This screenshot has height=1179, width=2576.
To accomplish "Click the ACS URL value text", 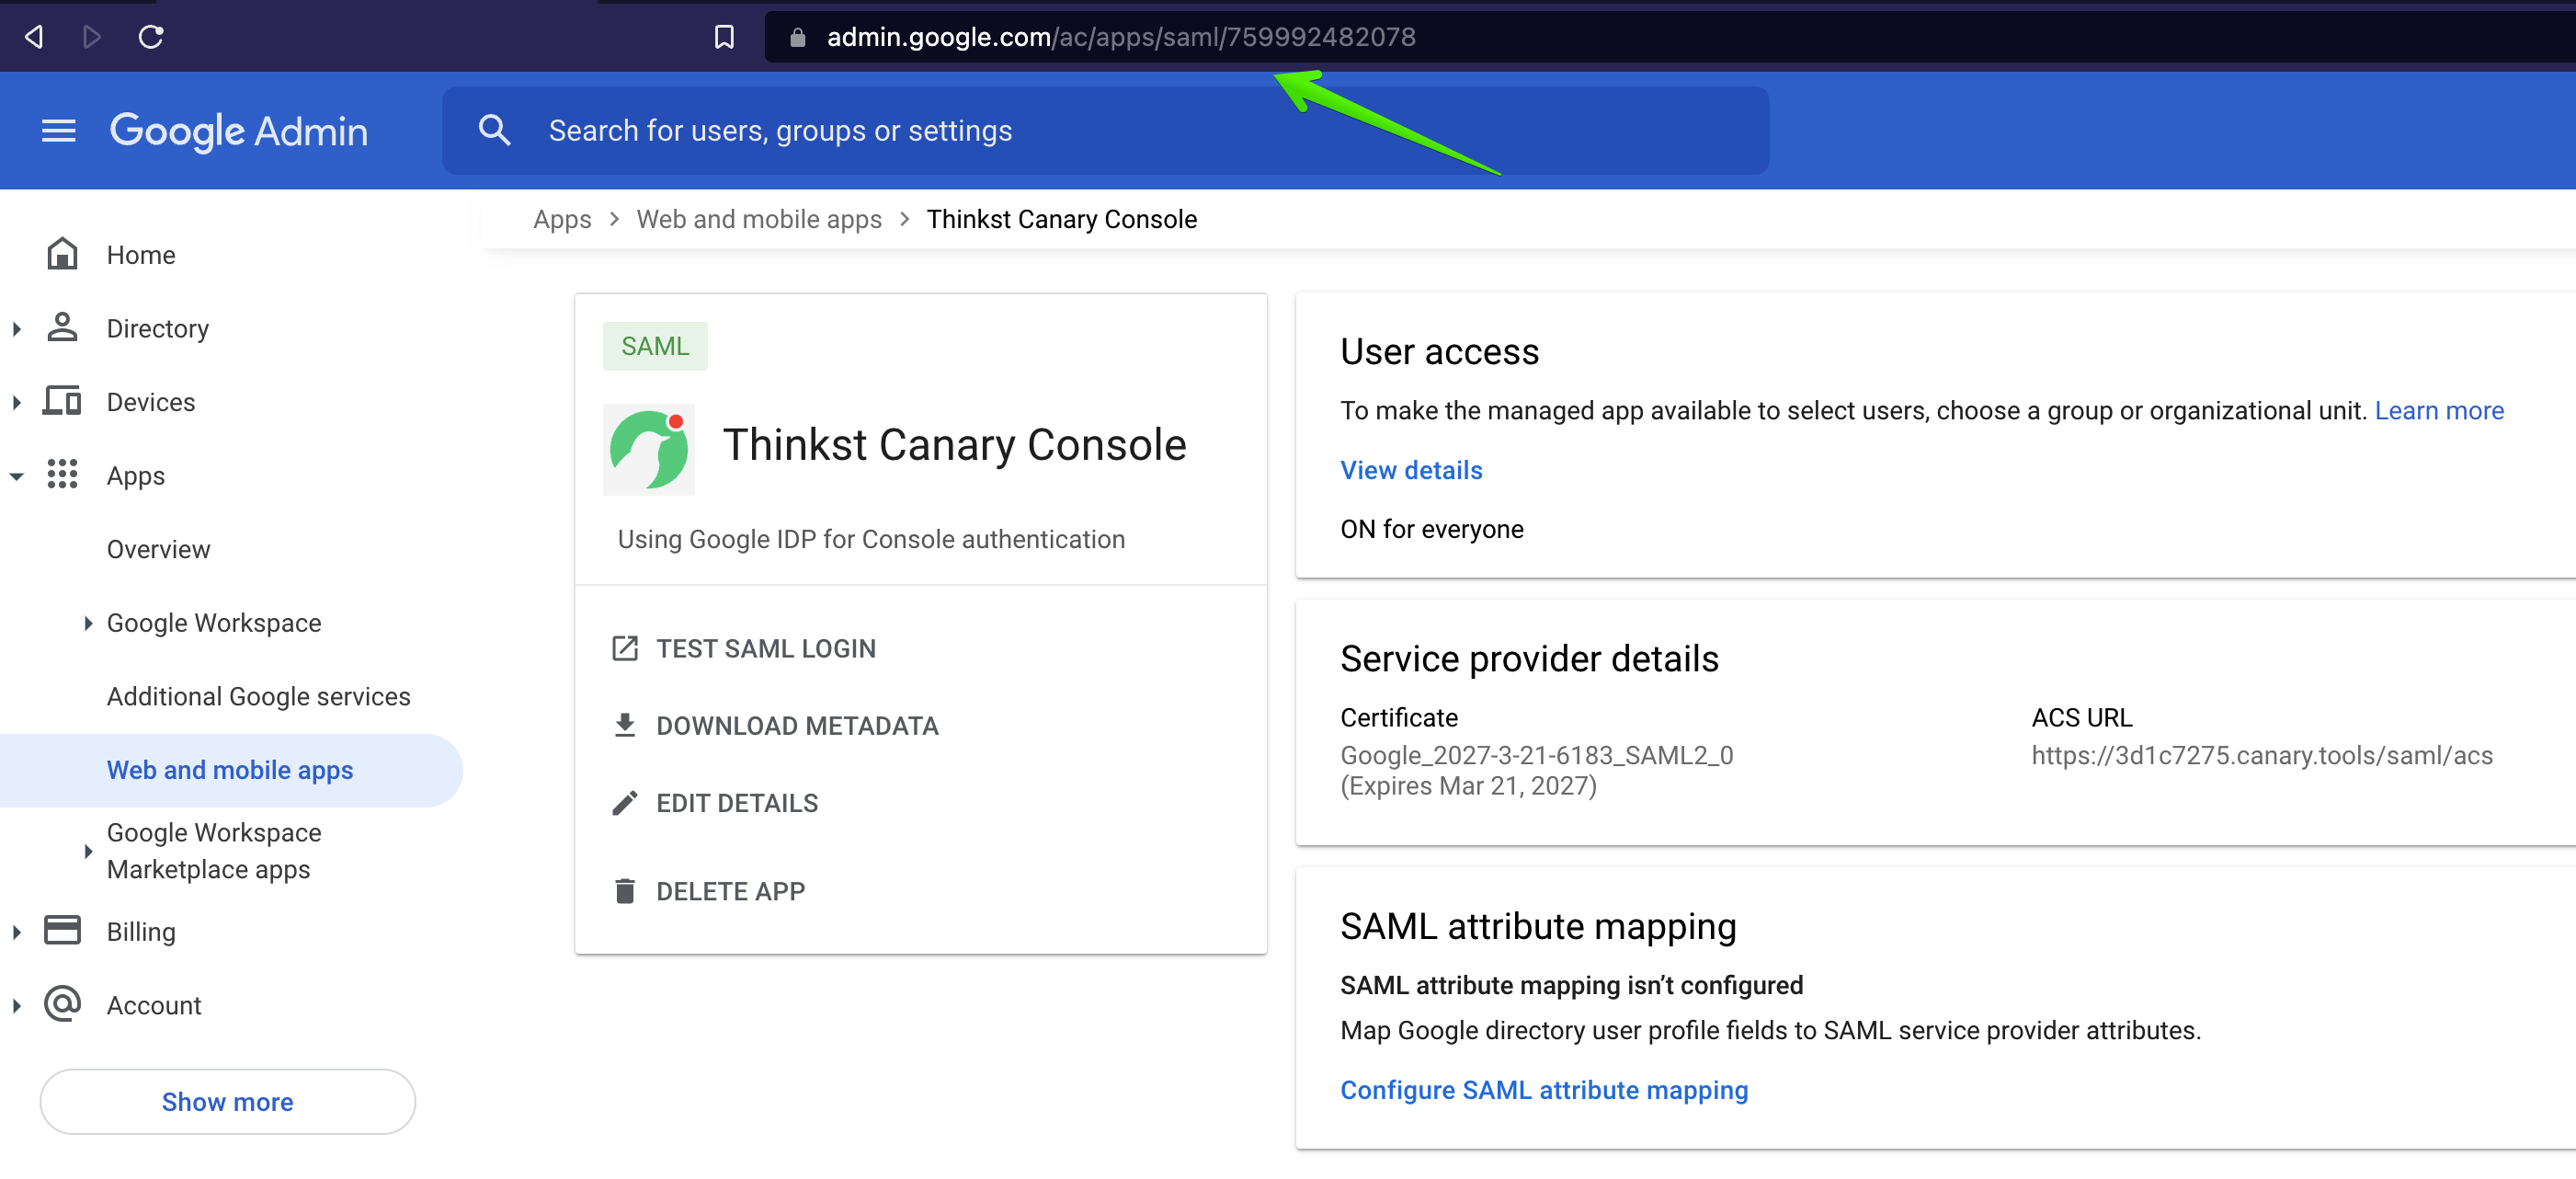I will point(2262,756).
